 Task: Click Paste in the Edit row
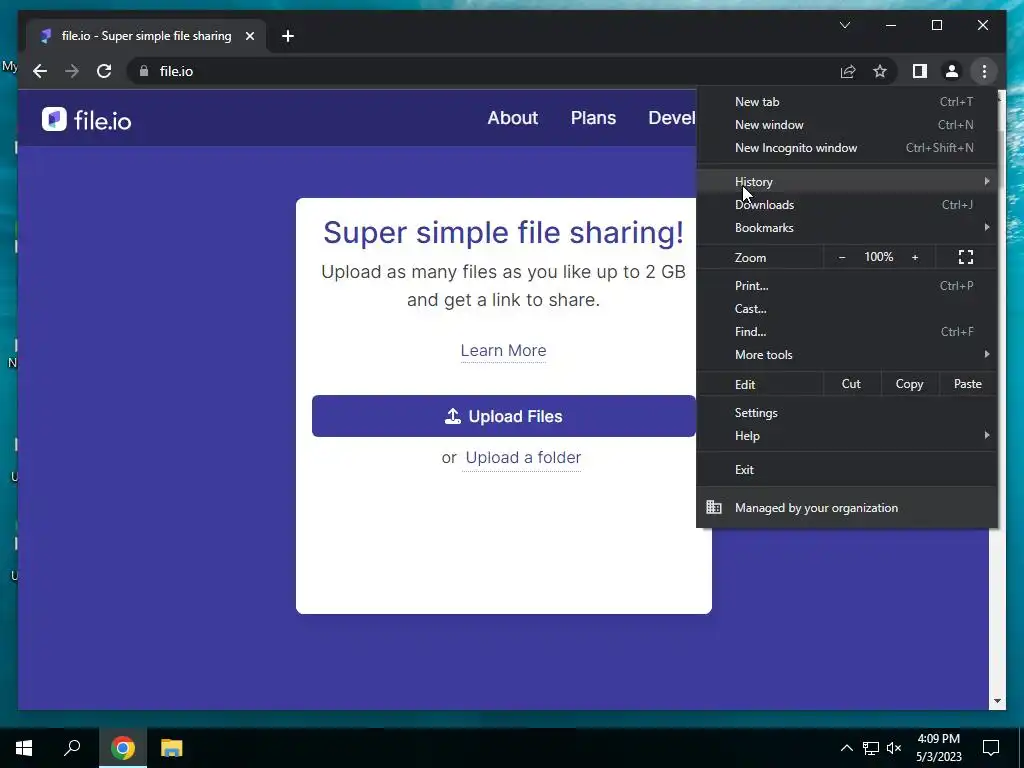[x=967, y=384]
